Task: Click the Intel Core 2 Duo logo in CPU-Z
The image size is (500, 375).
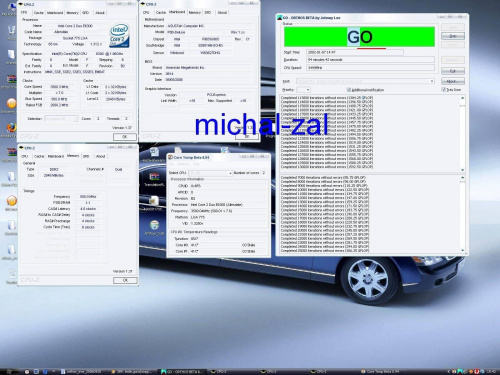Action: (119, 35)
